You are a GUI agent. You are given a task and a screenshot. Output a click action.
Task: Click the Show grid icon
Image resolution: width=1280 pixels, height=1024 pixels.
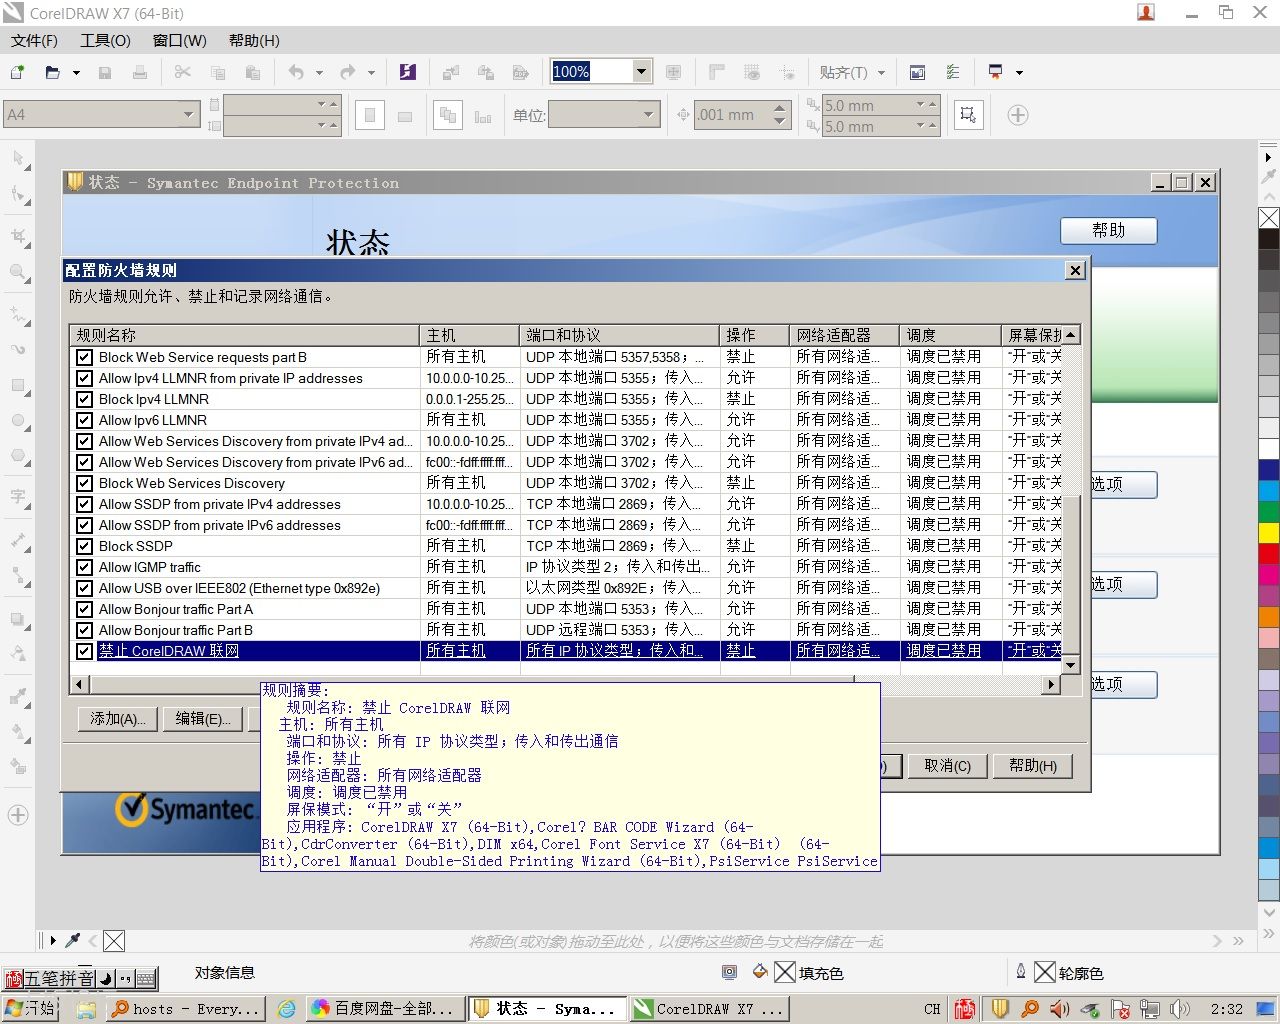(752, 72)
